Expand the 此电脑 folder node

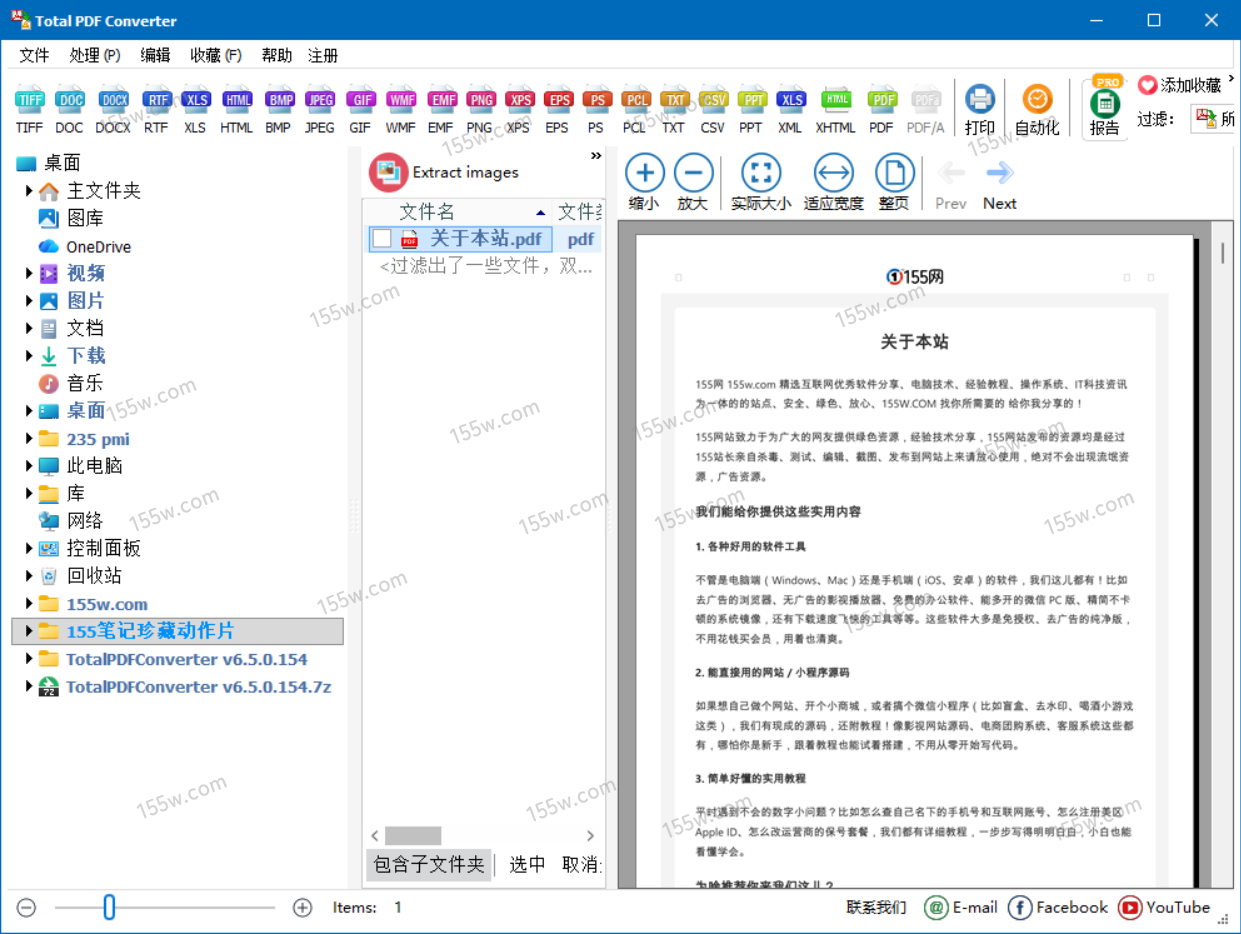30,466
